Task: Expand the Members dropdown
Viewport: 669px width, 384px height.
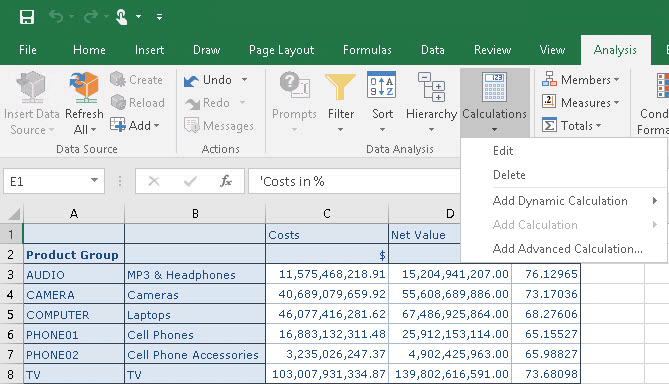Action: coord(581,80)
